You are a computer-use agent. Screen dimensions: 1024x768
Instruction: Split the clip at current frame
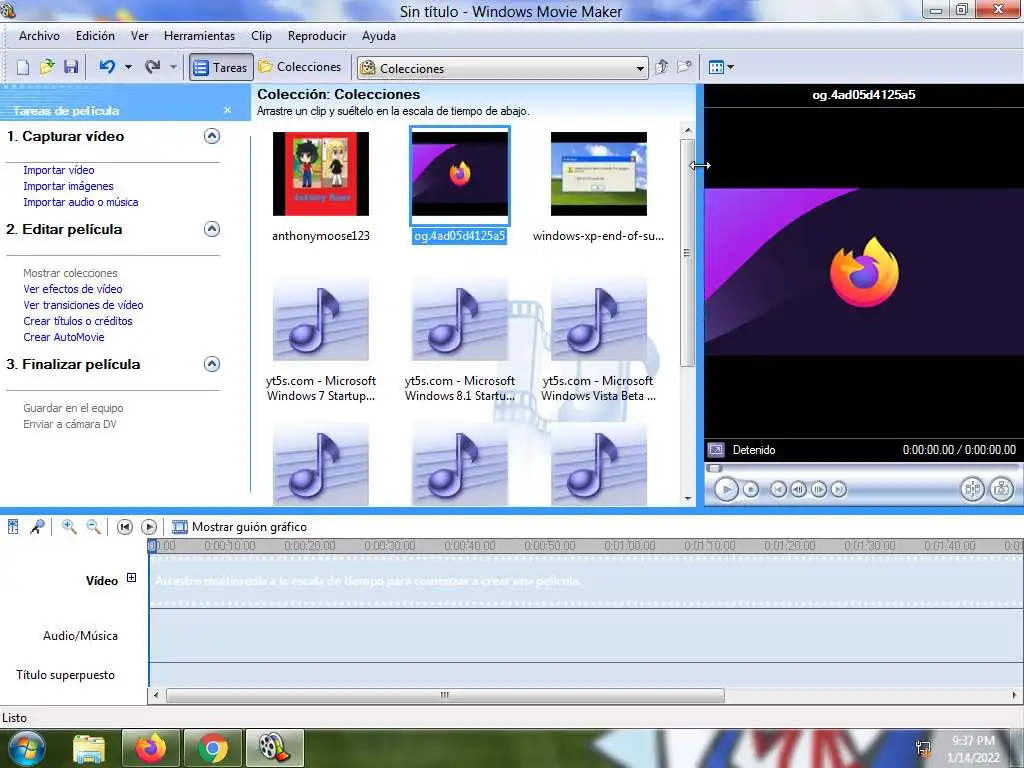(972, 489)
